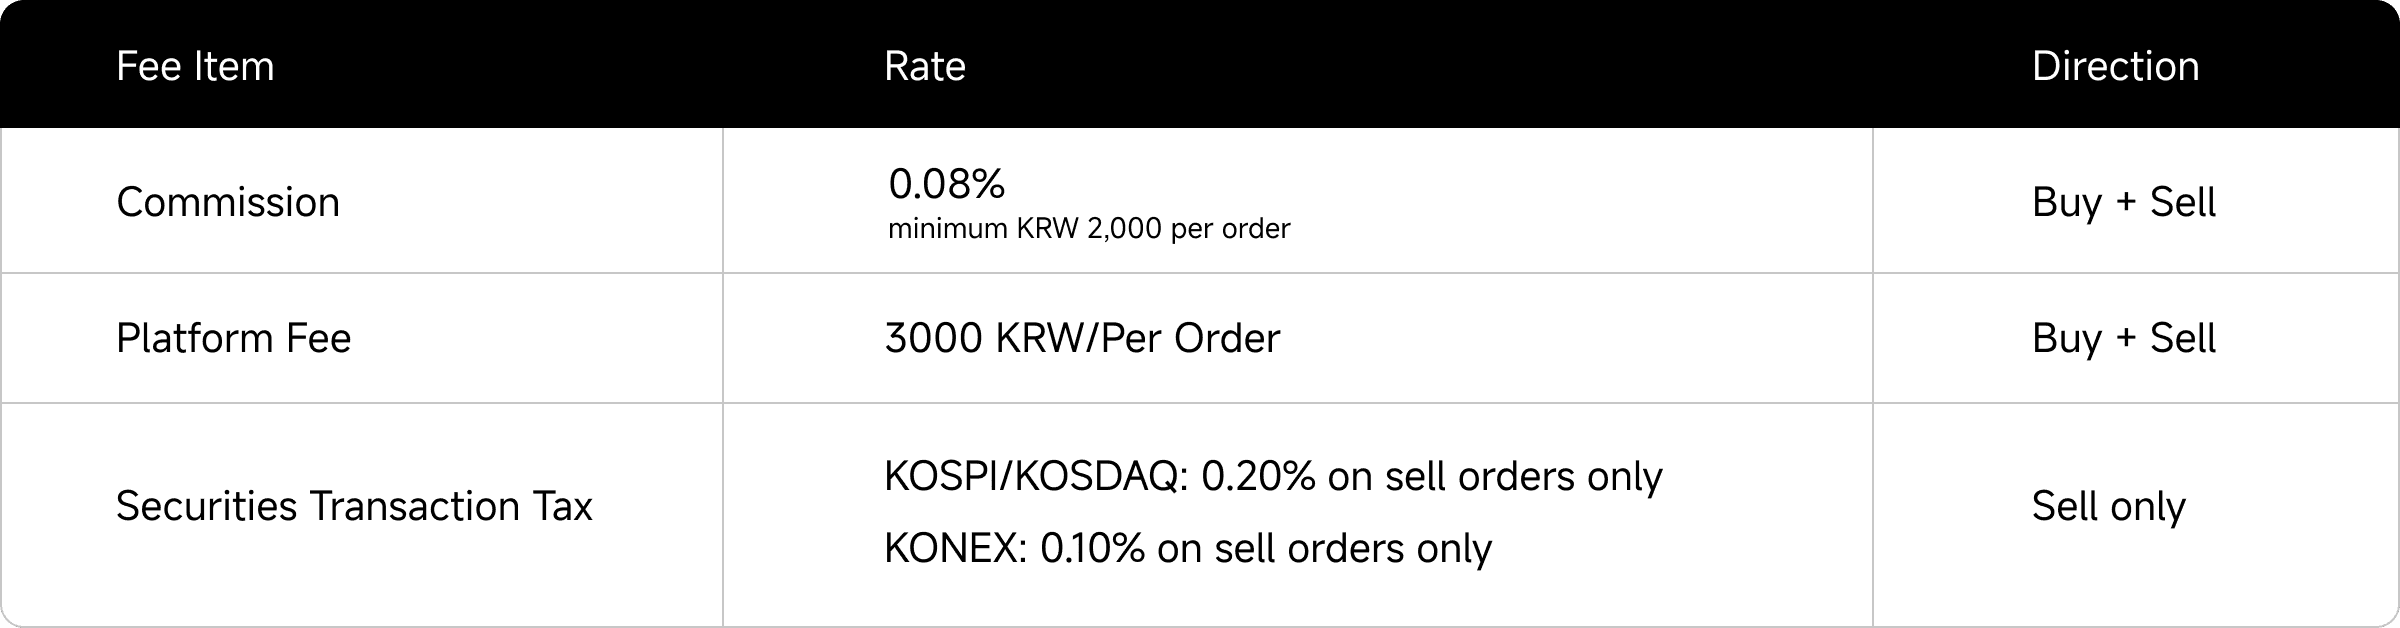Click the Direction column header
2400x628 pixels.
[x=2115, y=66]
